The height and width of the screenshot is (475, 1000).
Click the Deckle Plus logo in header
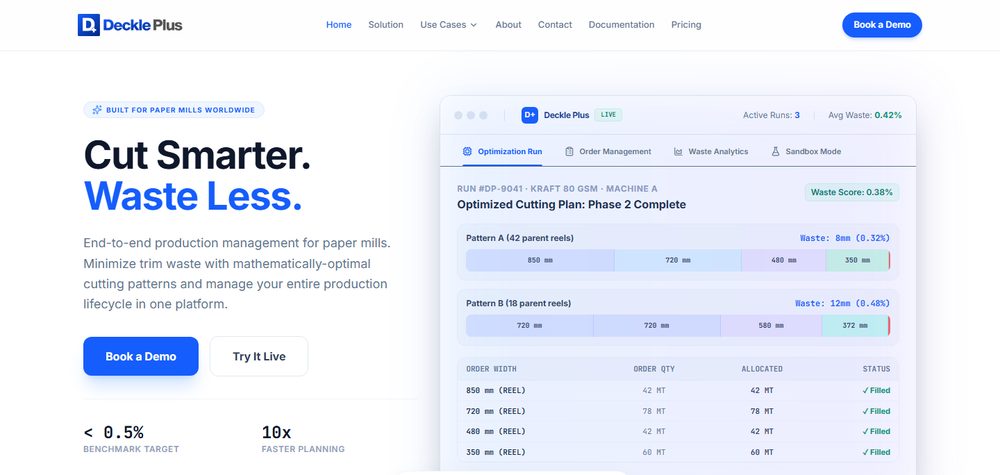(x=130, y=25)
